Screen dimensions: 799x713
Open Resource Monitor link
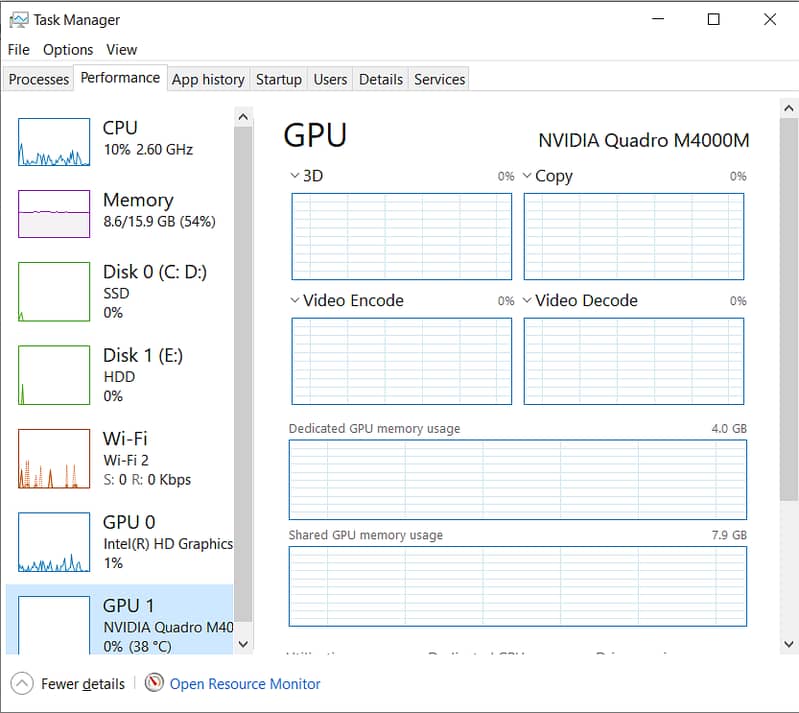coord(245,684)
